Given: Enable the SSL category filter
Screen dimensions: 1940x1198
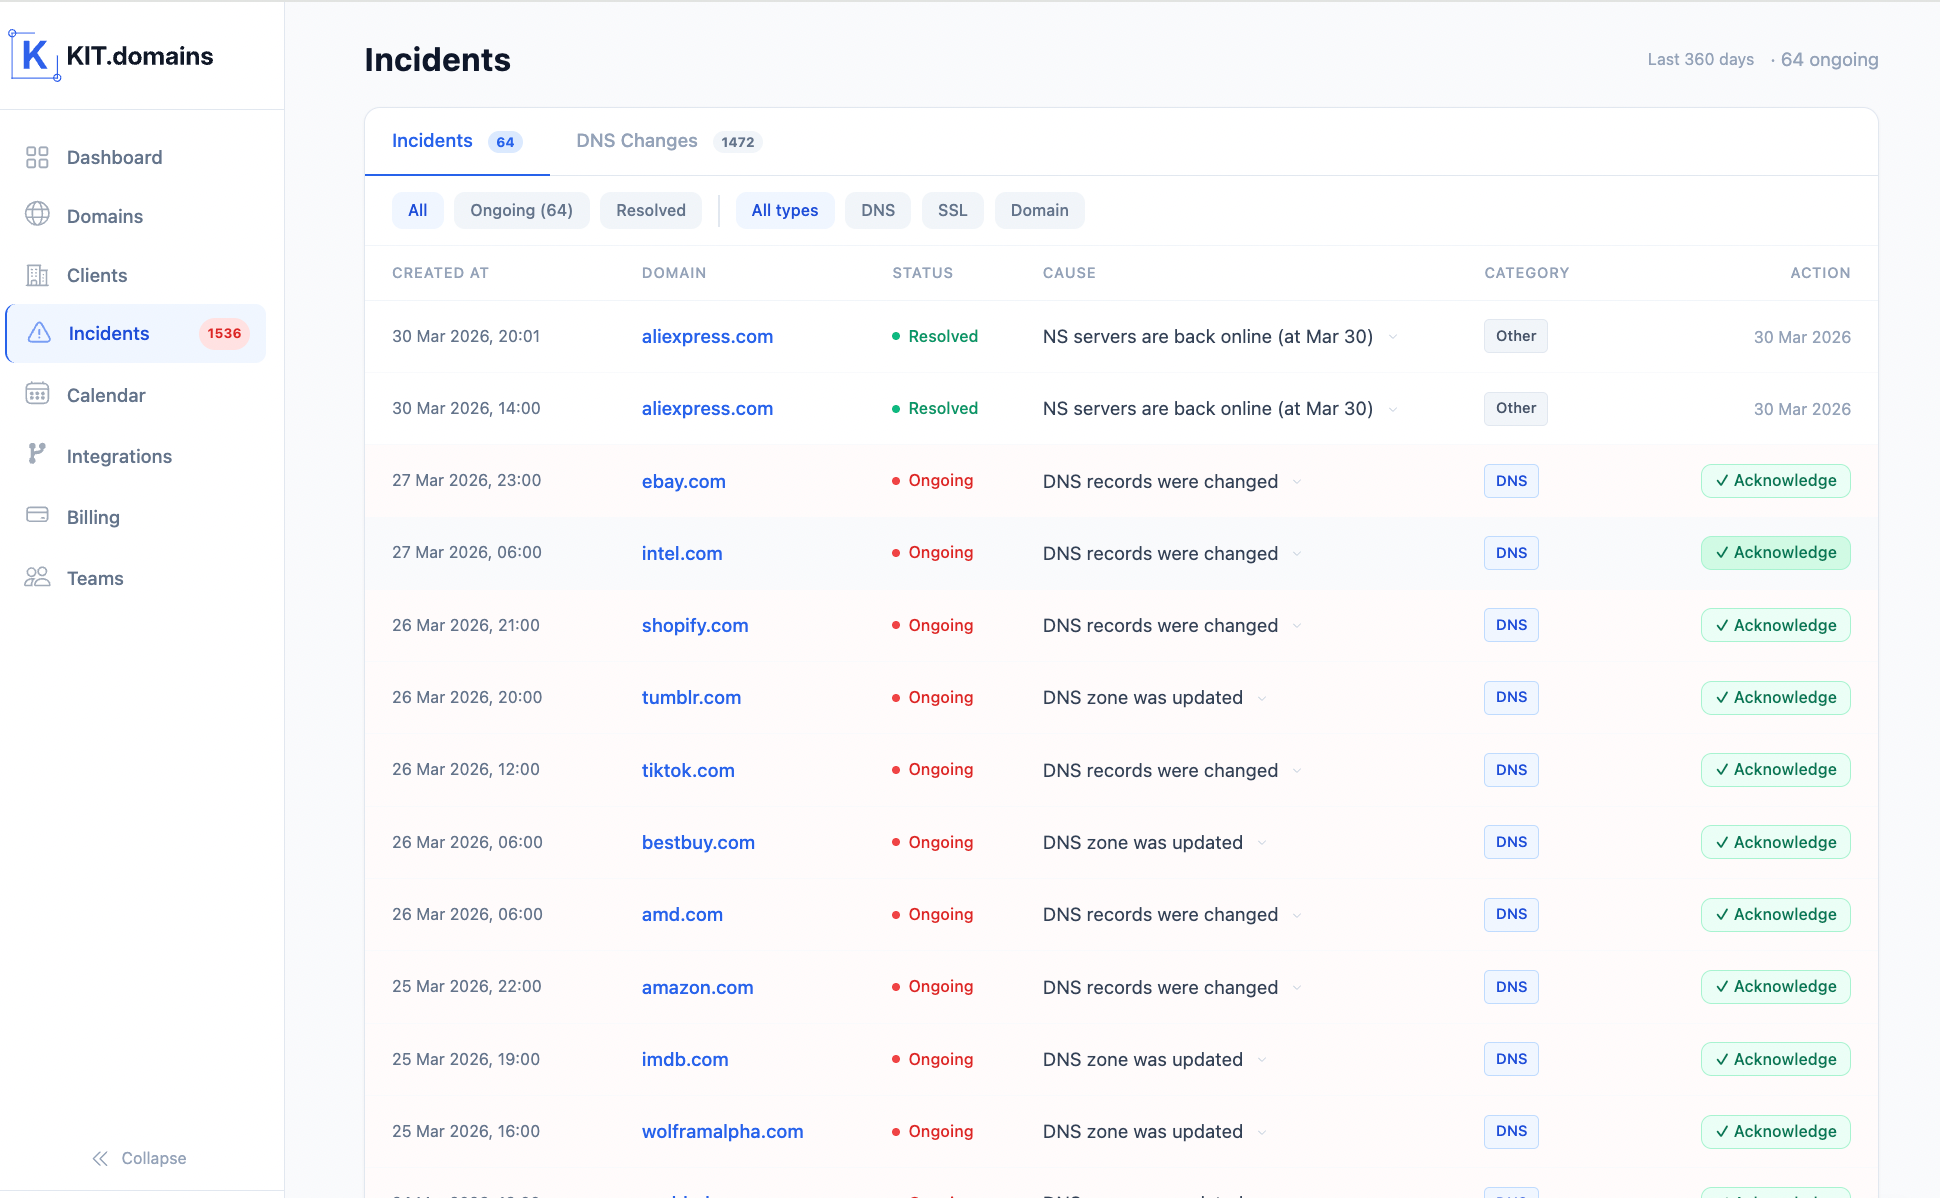Looking at the screenshot, I should pos(951,210).
